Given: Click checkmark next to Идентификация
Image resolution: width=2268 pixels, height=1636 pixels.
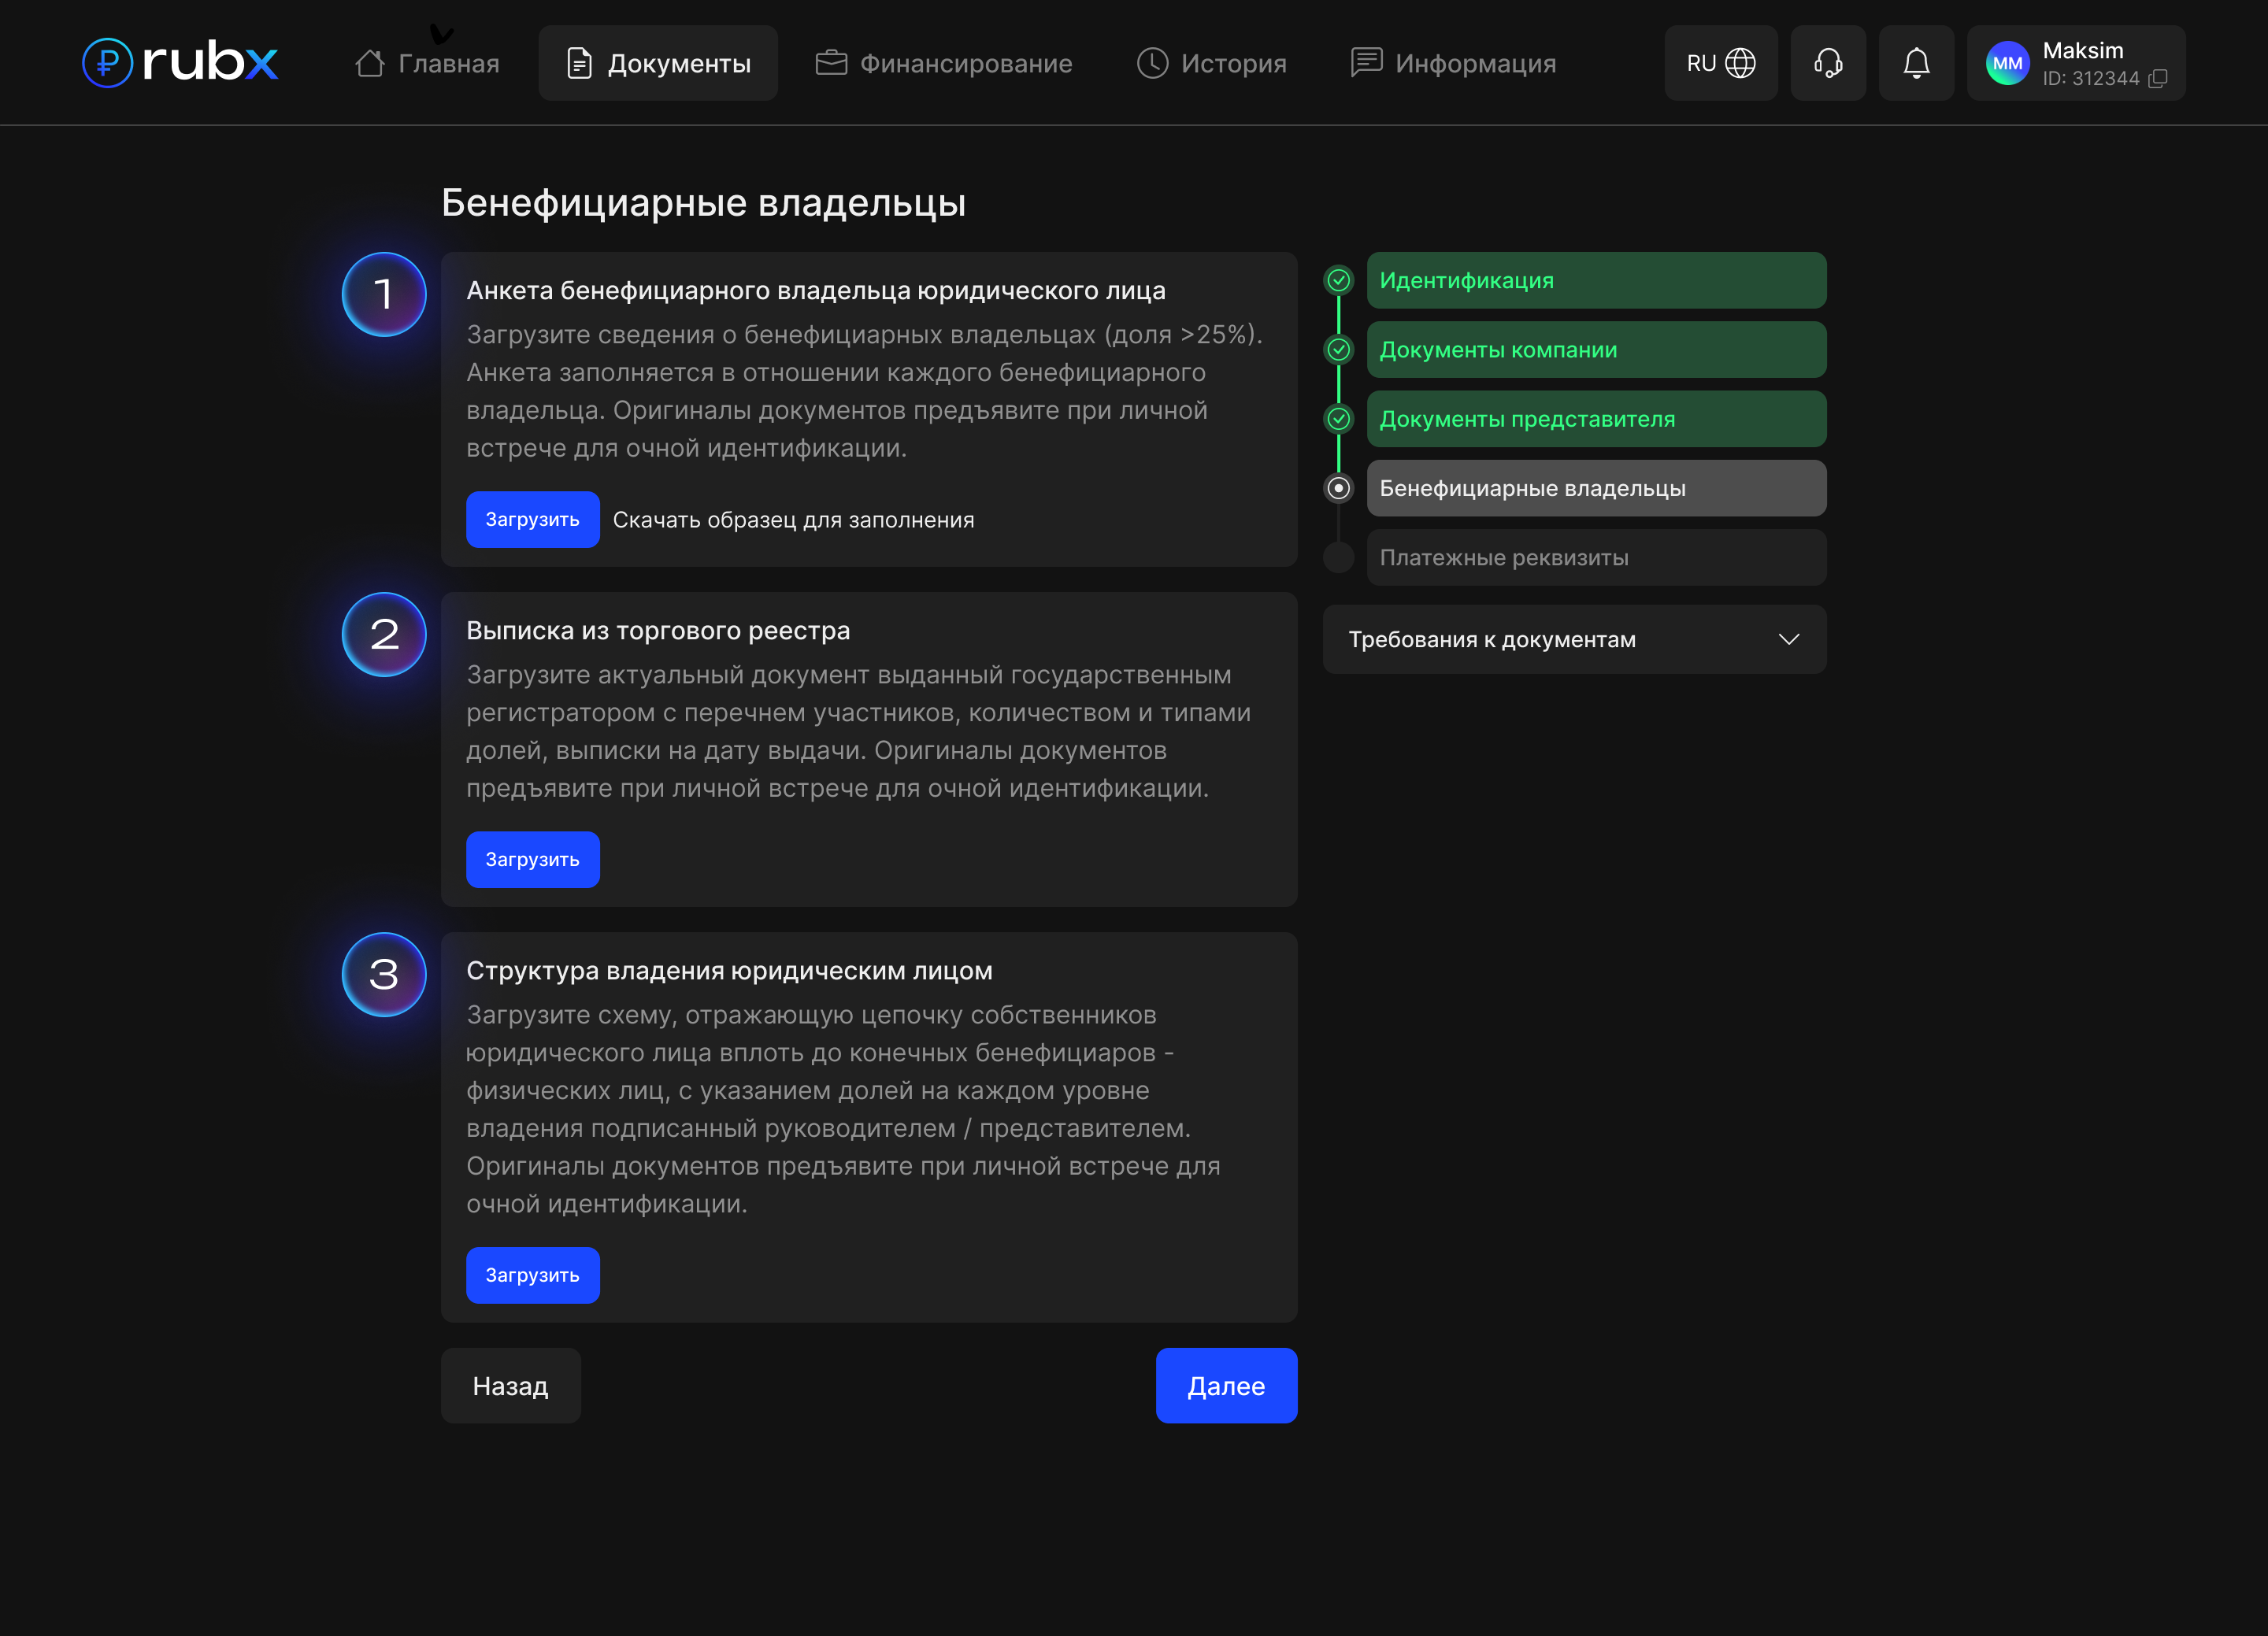Looking at the screenshot, I should 1338,281.
